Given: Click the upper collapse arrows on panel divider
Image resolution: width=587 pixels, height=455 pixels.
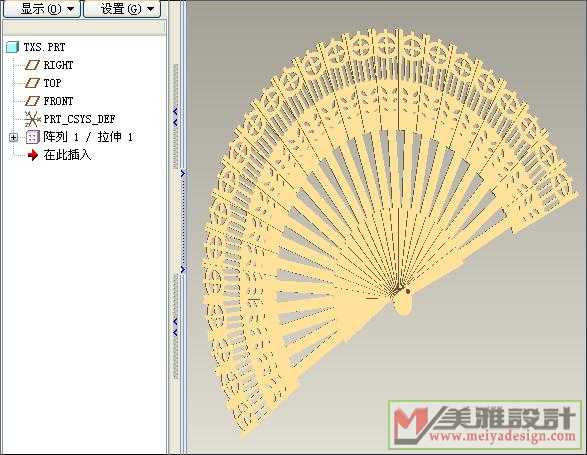Looking at the screenshot, I should (x=175, y=116).
